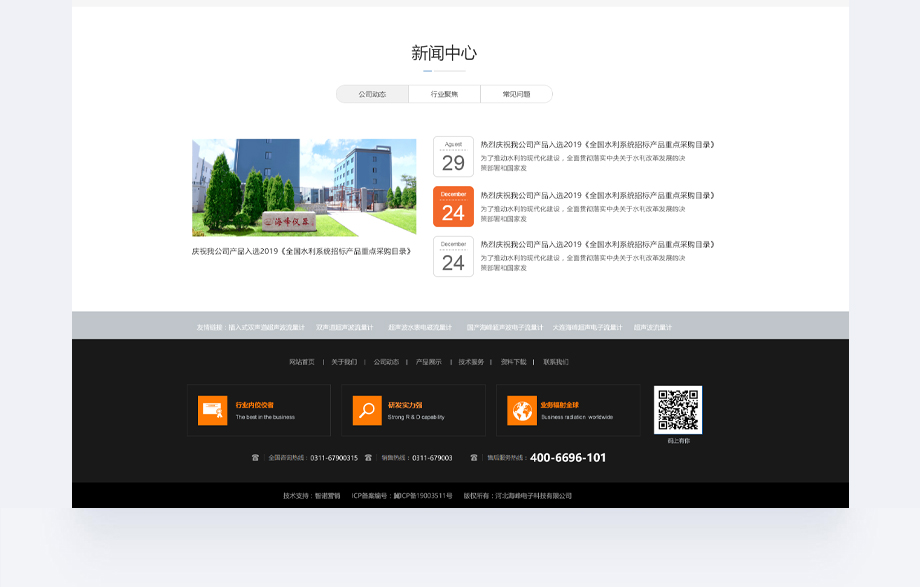Switch to the 行业聚焦 tab
920x587 pixels.
click(x=444, y=94)
